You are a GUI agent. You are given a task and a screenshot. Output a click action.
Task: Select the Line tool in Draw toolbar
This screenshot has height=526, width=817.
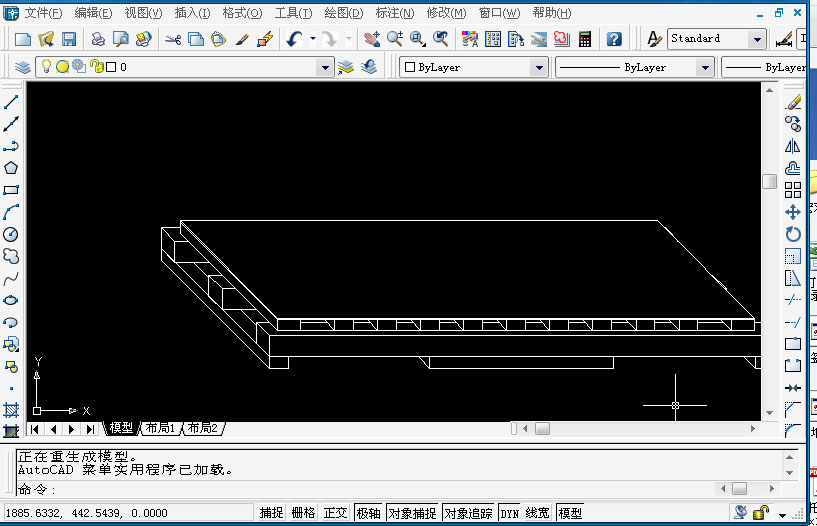click(x=11, y=102)
